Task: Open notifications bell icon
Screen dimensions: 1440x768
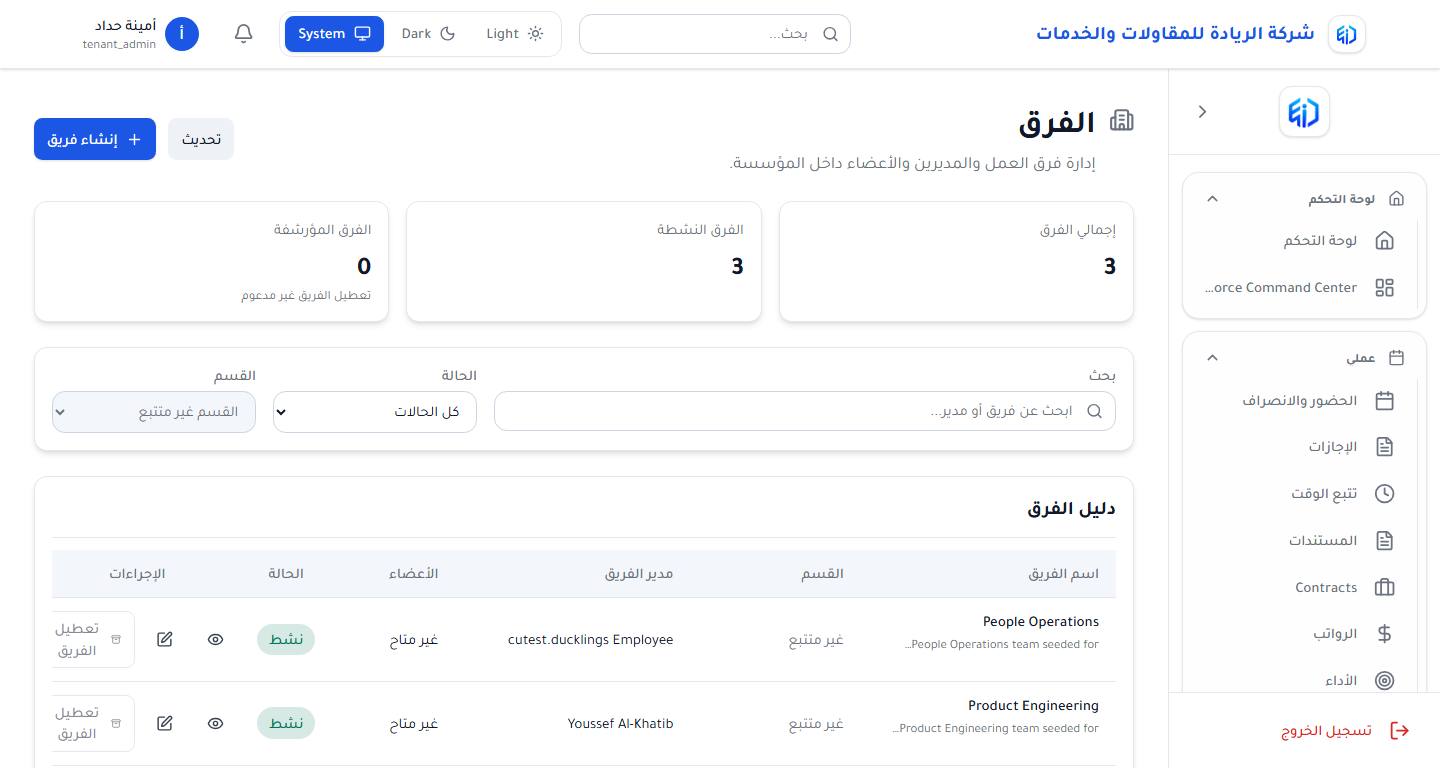Action: tap(243, 34)
